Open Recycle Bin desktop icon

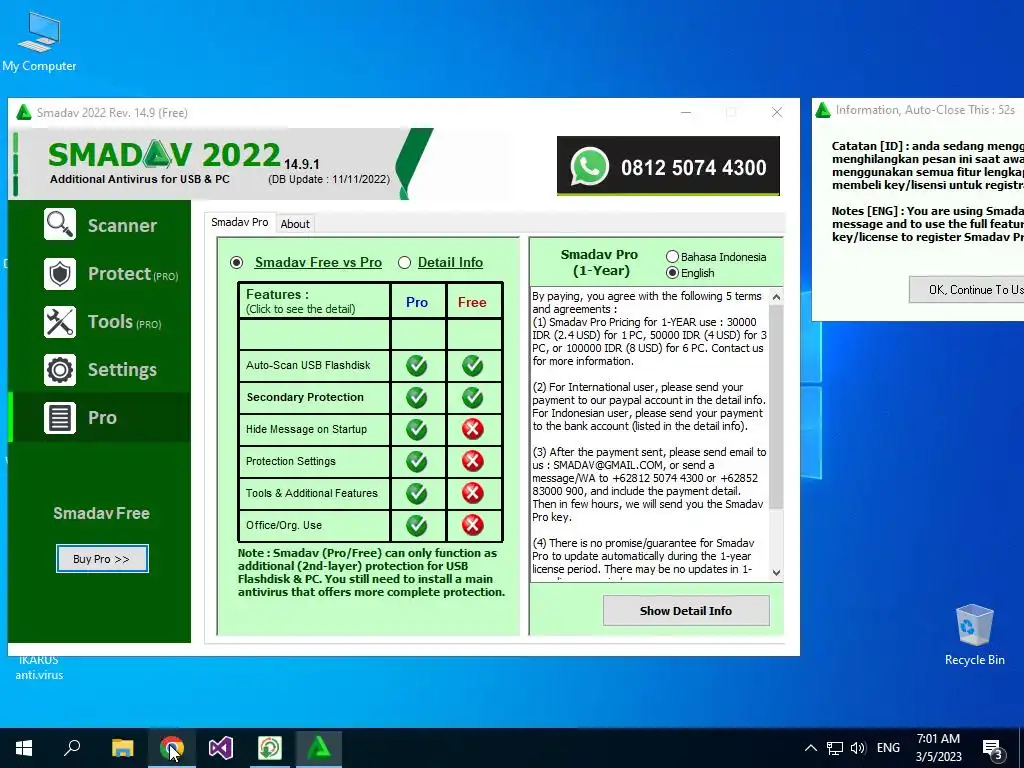[974, 635]
